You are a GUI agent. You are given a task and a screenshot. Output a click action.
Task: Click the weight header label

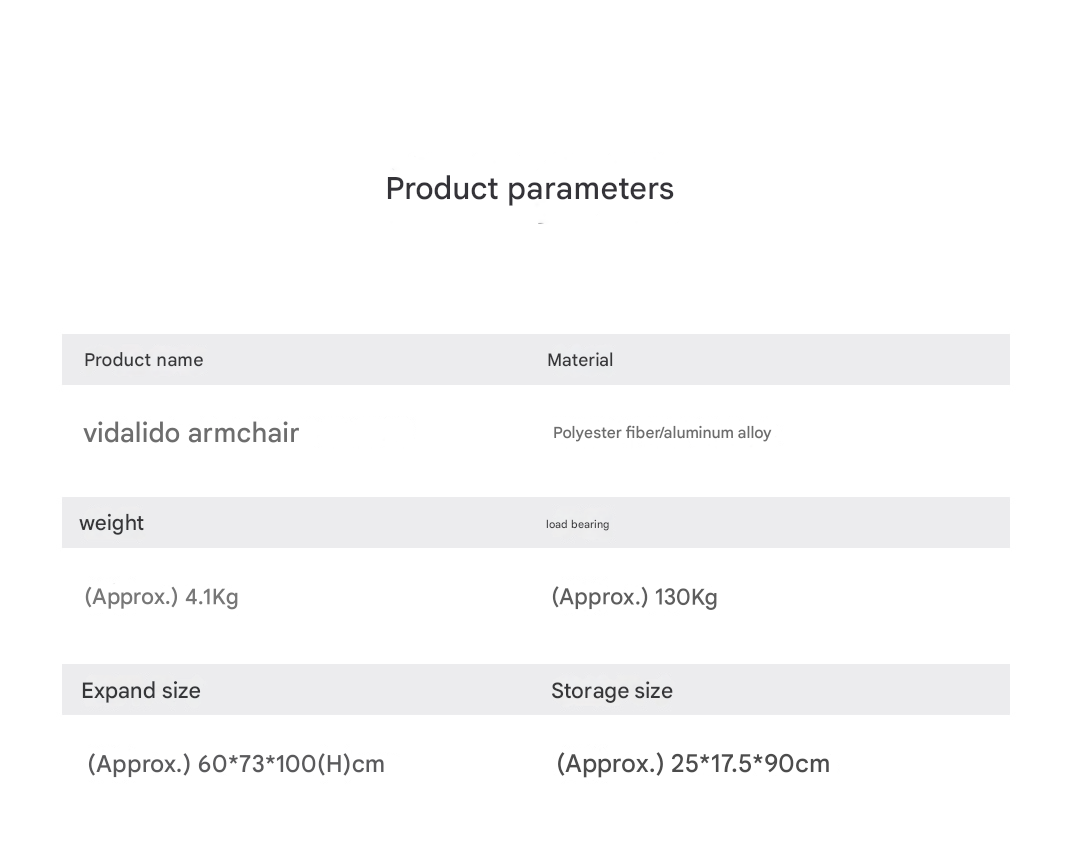[x=111, y=523]
